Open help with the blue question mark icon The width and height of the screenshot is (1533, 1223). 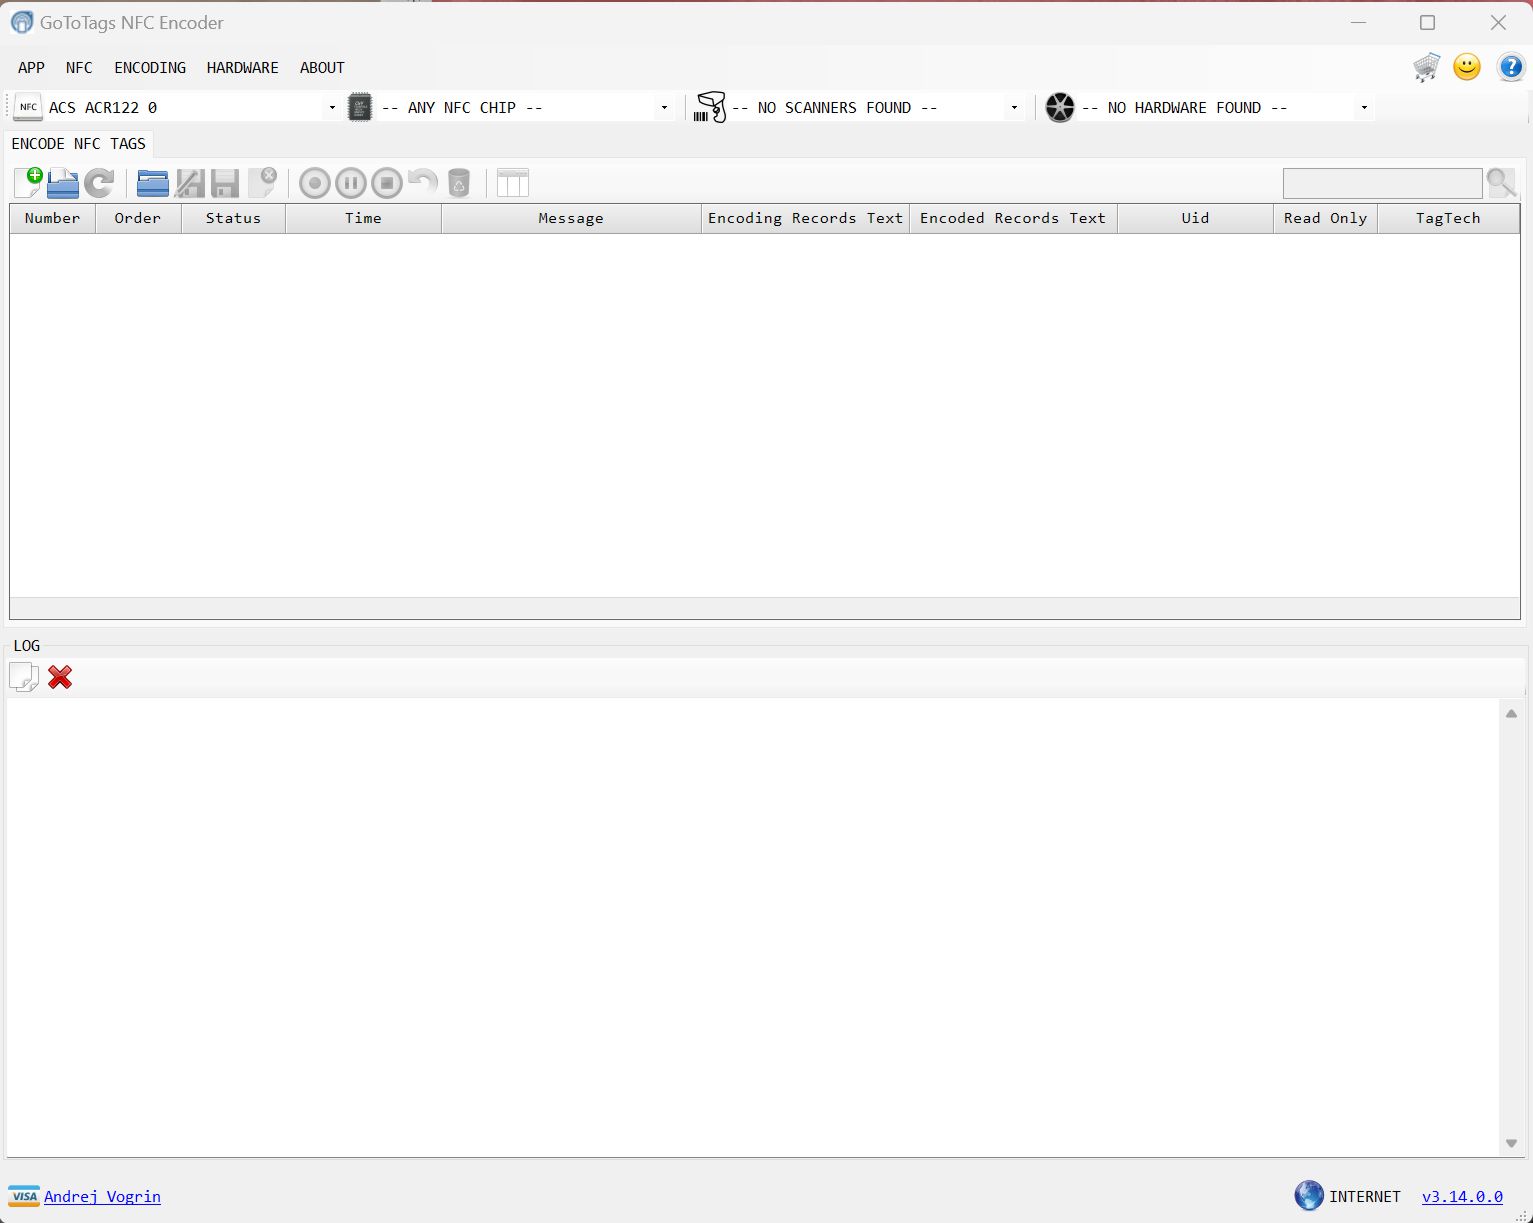click(x=1510, y=68)
